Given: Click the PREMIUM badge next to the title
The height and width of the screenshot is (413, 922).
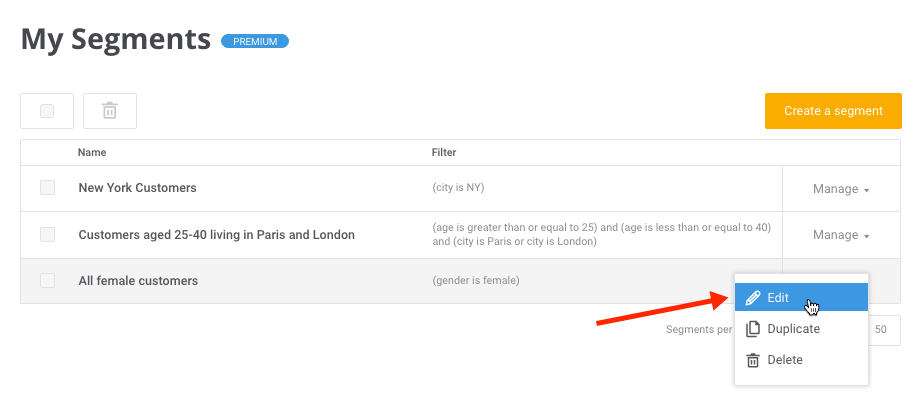Looking at the screenshot, I should tap(255, 41).
